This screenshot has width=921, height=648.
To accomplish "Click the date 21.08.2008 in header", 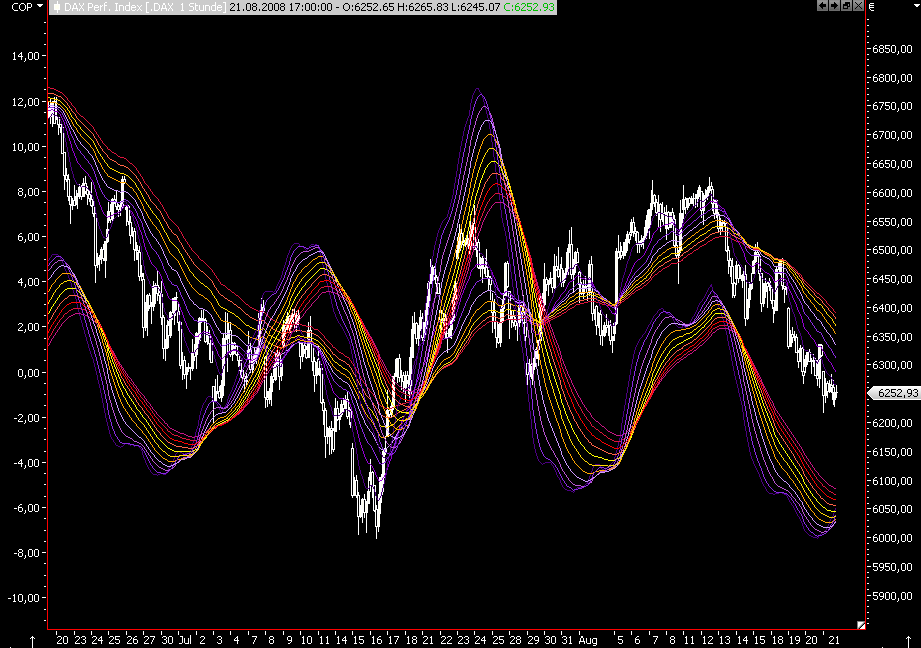I will [255, 7].
